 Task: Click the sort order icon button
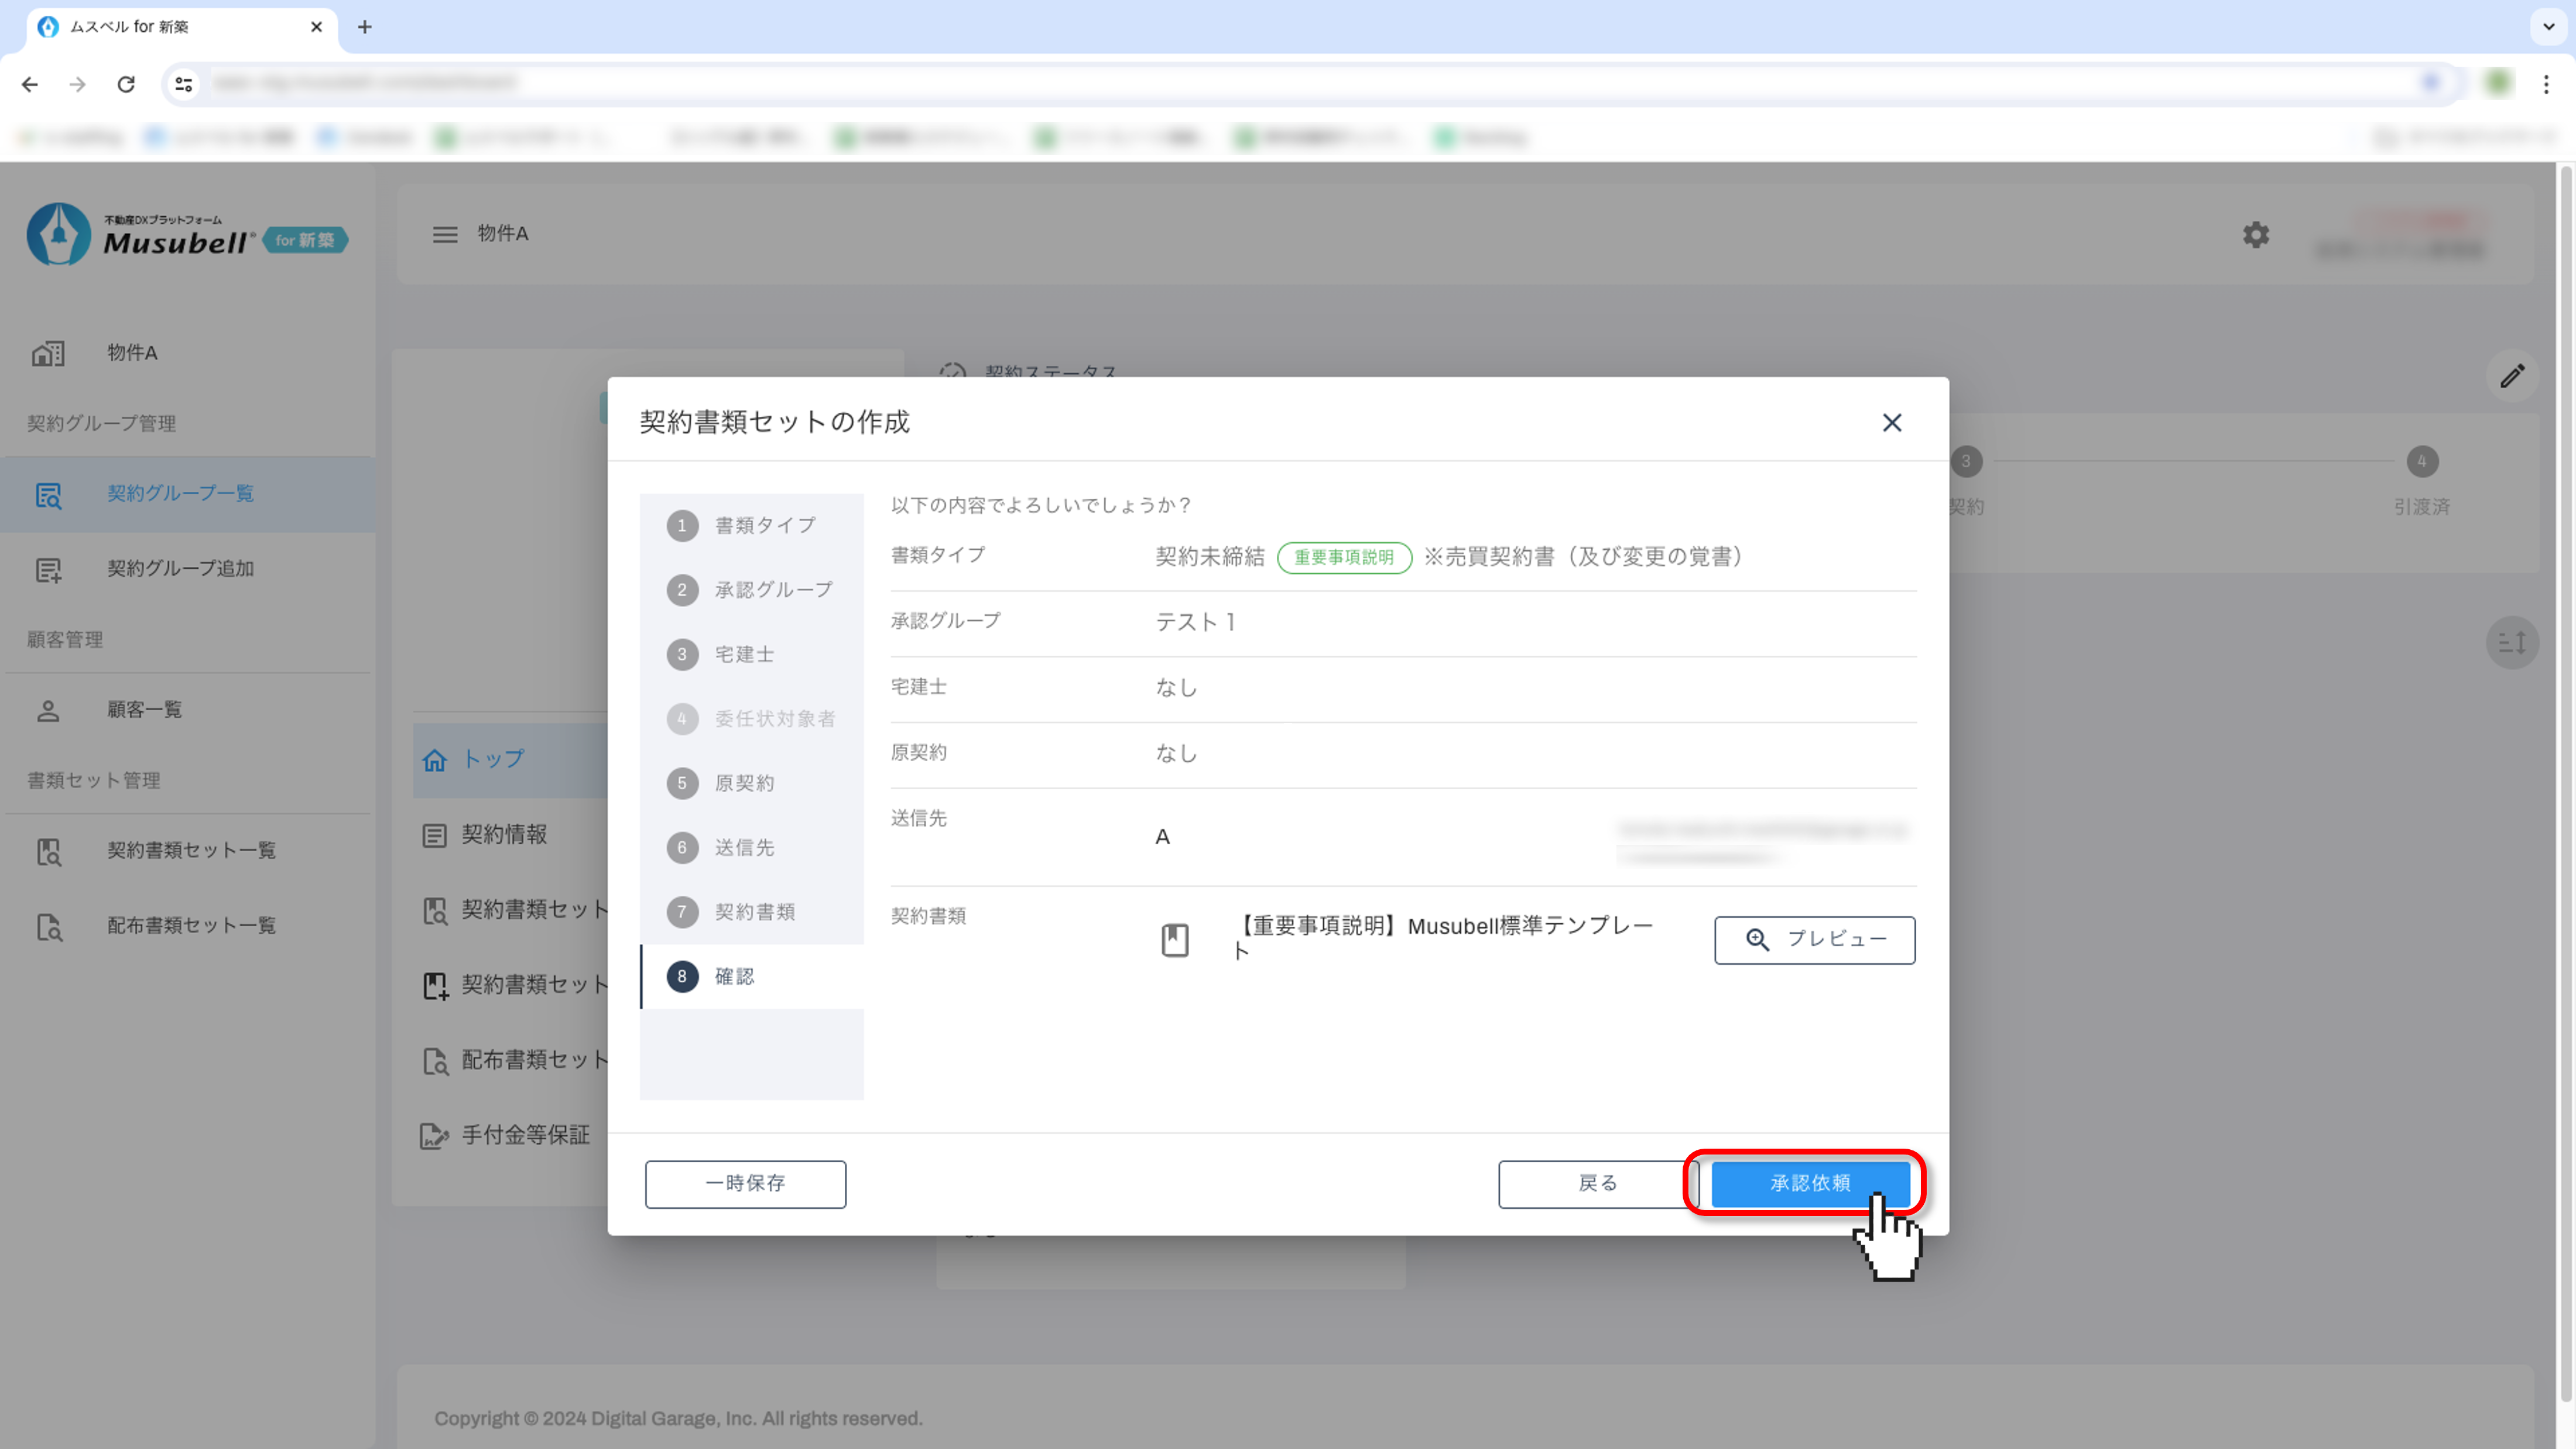click(x=2512, y=642)
